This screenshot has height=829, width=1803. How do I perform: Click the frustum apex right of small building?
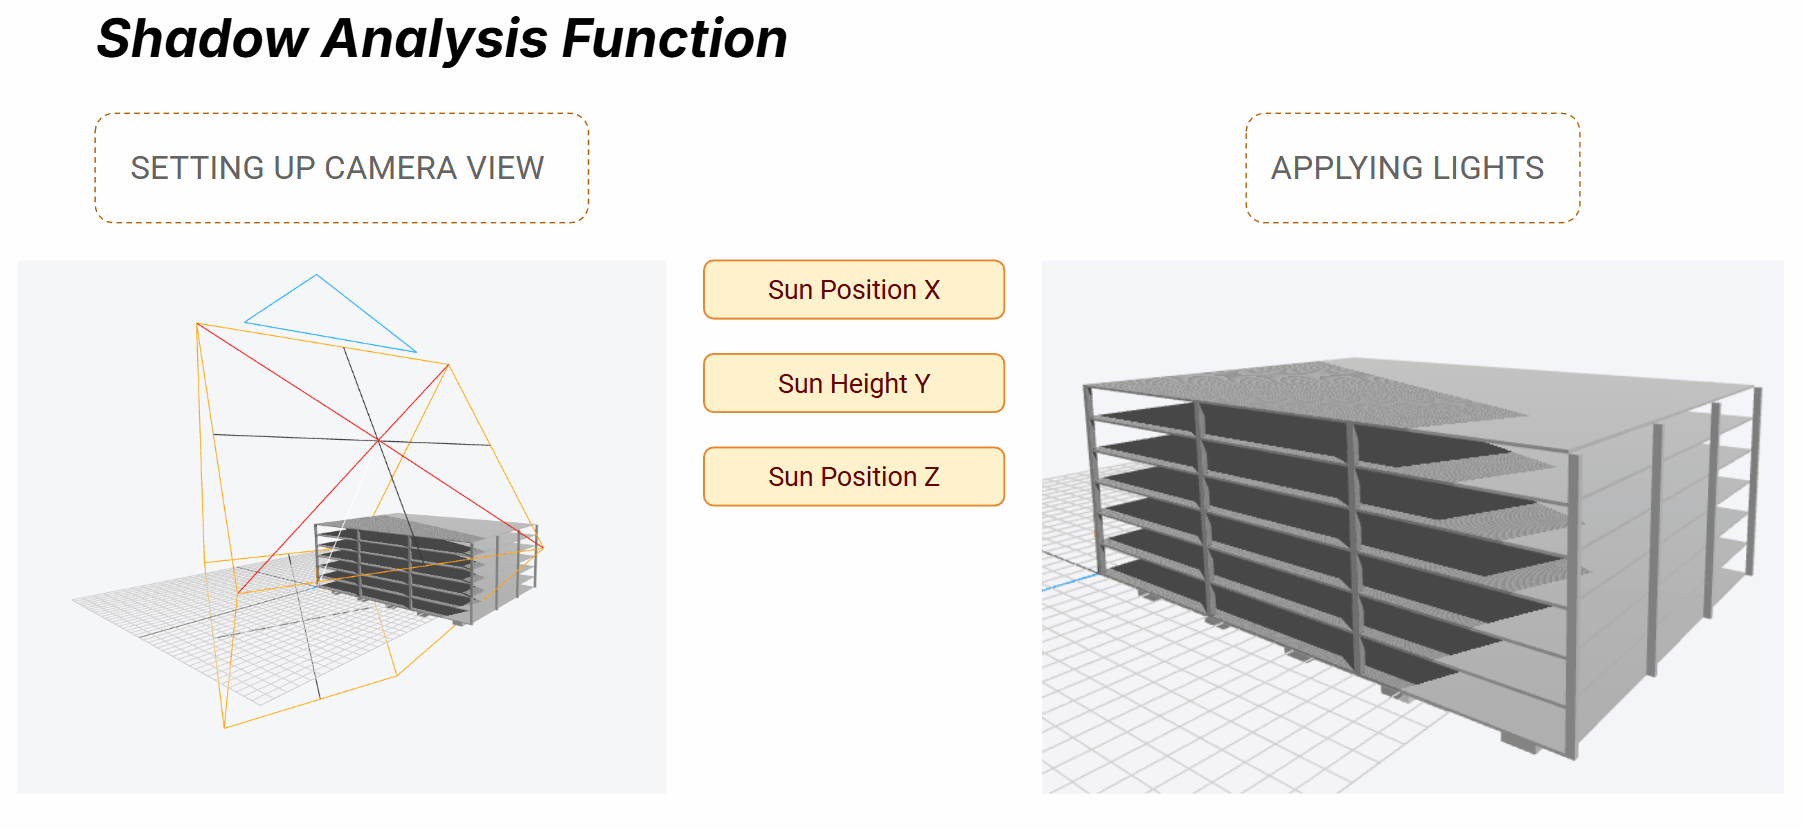(x=542, y=547)
